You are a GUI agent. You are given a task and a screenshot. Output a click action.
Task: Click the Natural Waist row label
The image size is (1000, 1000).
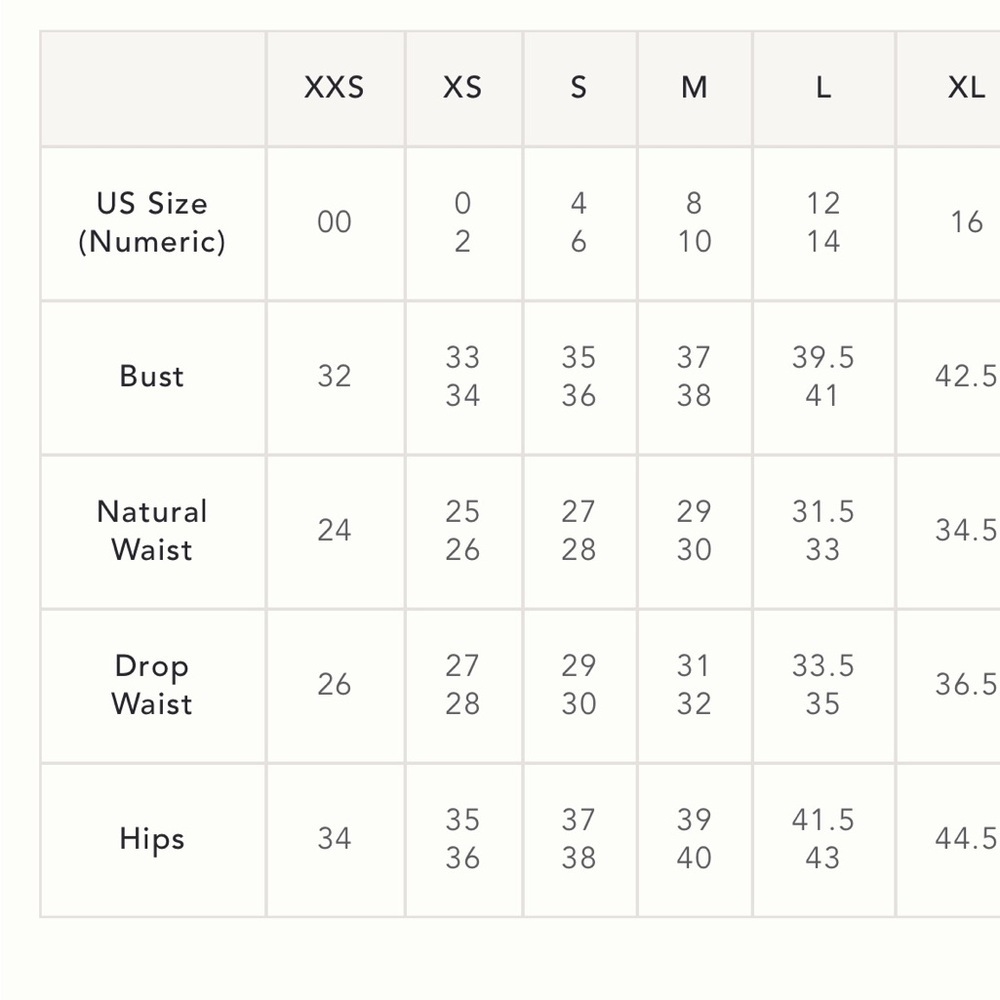point(152,532)
